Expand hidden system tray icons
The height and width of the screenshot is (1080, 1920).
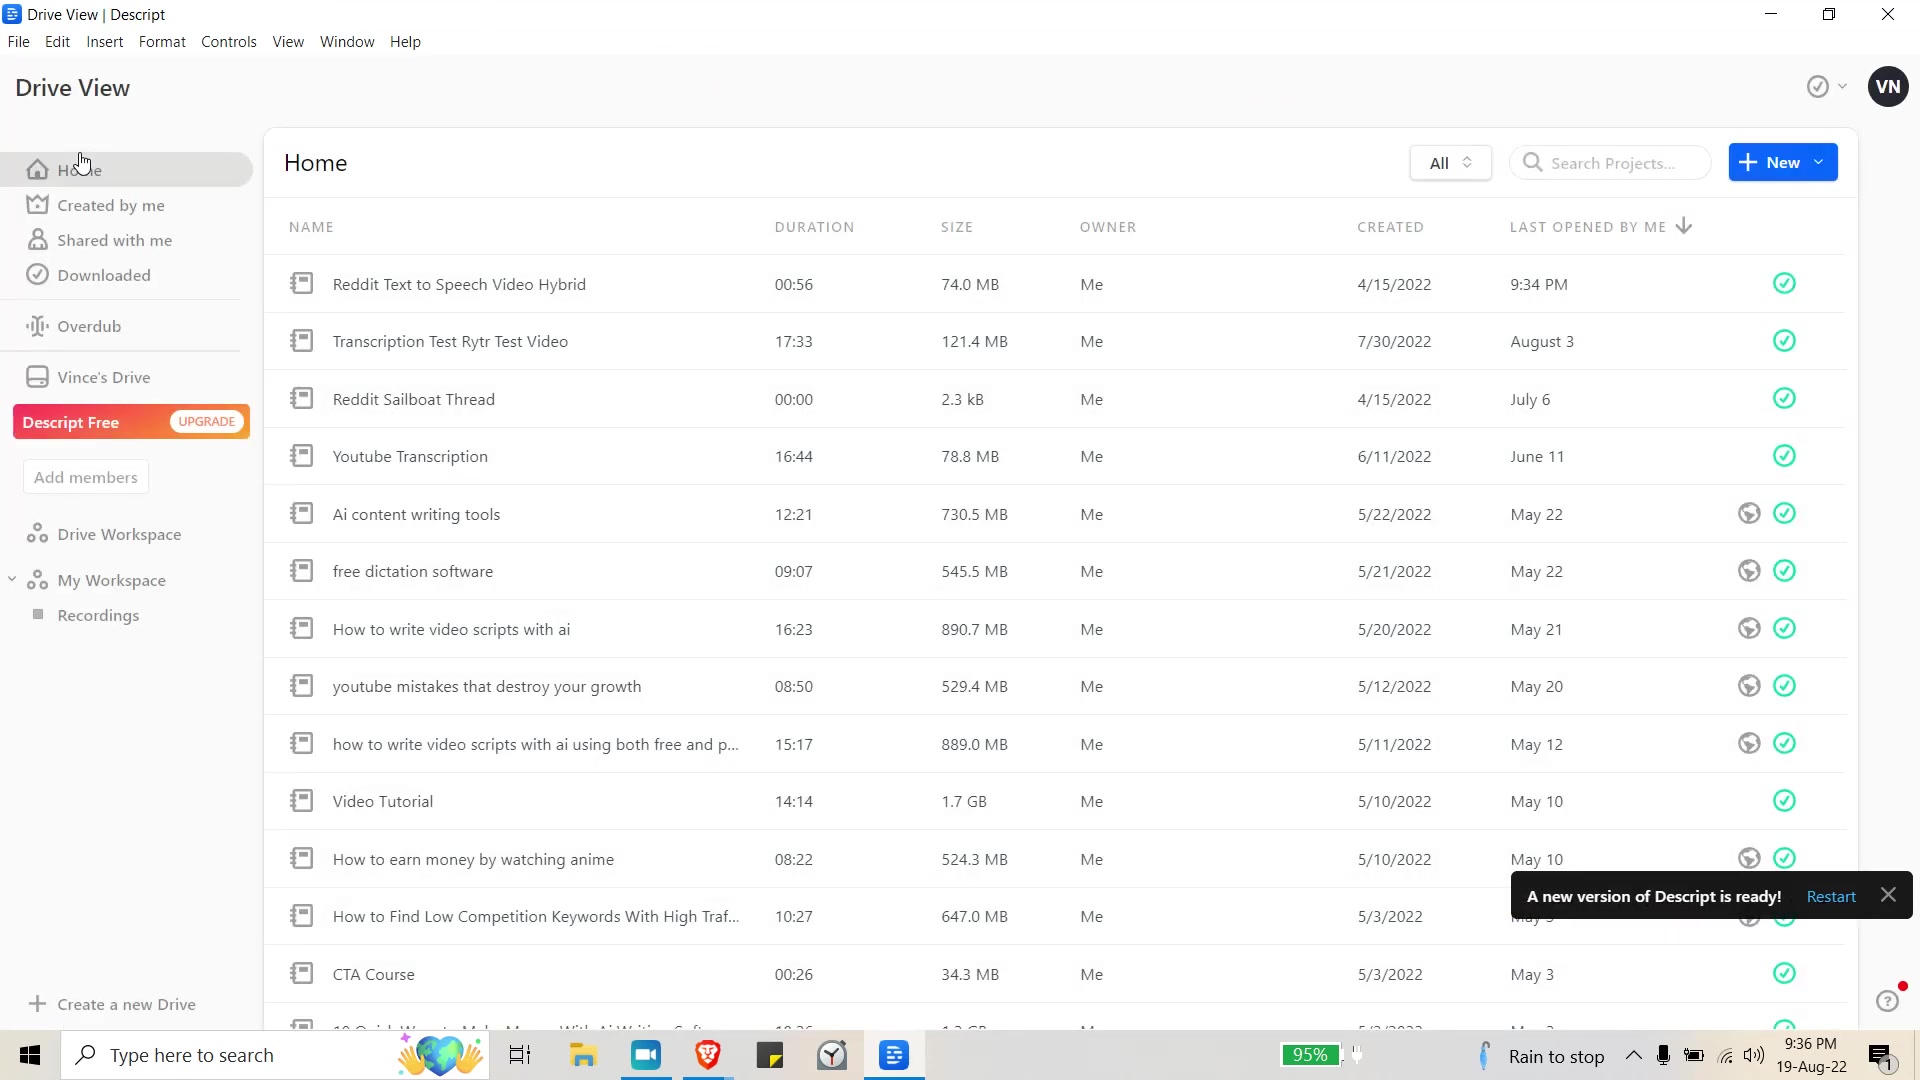1633,1055
